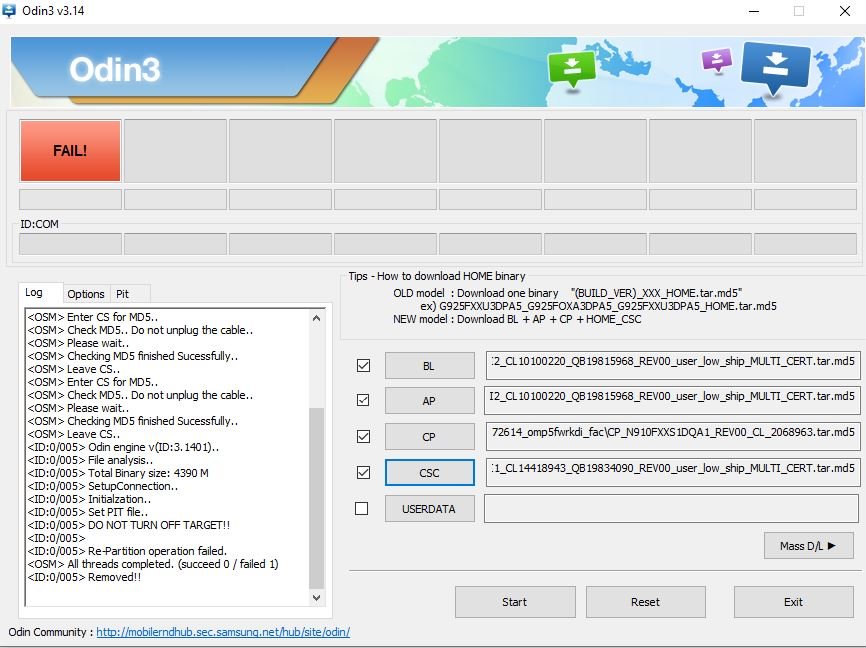Click the CP button to choose file

point(429,436)
